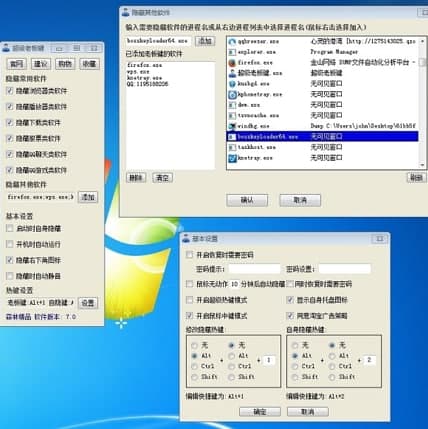The image size is (428, 429).
Task: Enable 隐藏时自动静音 checkbox
Action: pos(10,276)
